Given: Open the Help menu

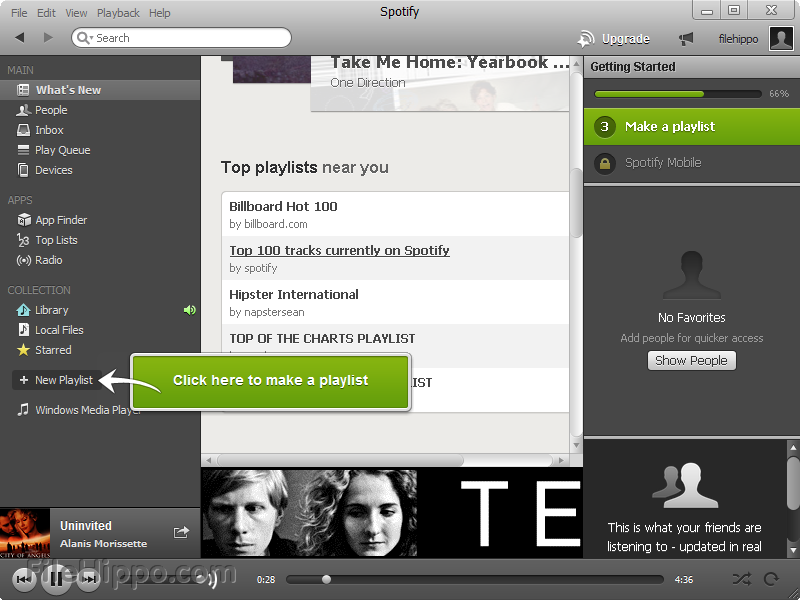Looking at the screenshot, I should pyautogui.click(x=159, y=13).
